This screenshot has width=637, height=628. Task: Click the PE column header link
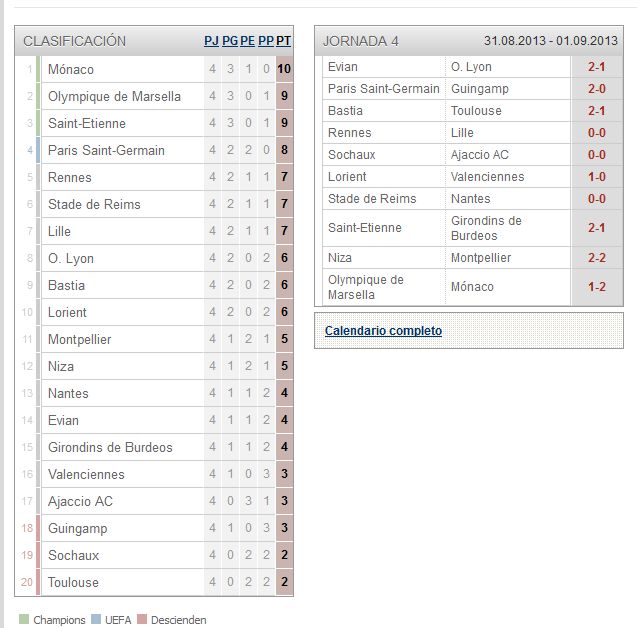(247, 41)
